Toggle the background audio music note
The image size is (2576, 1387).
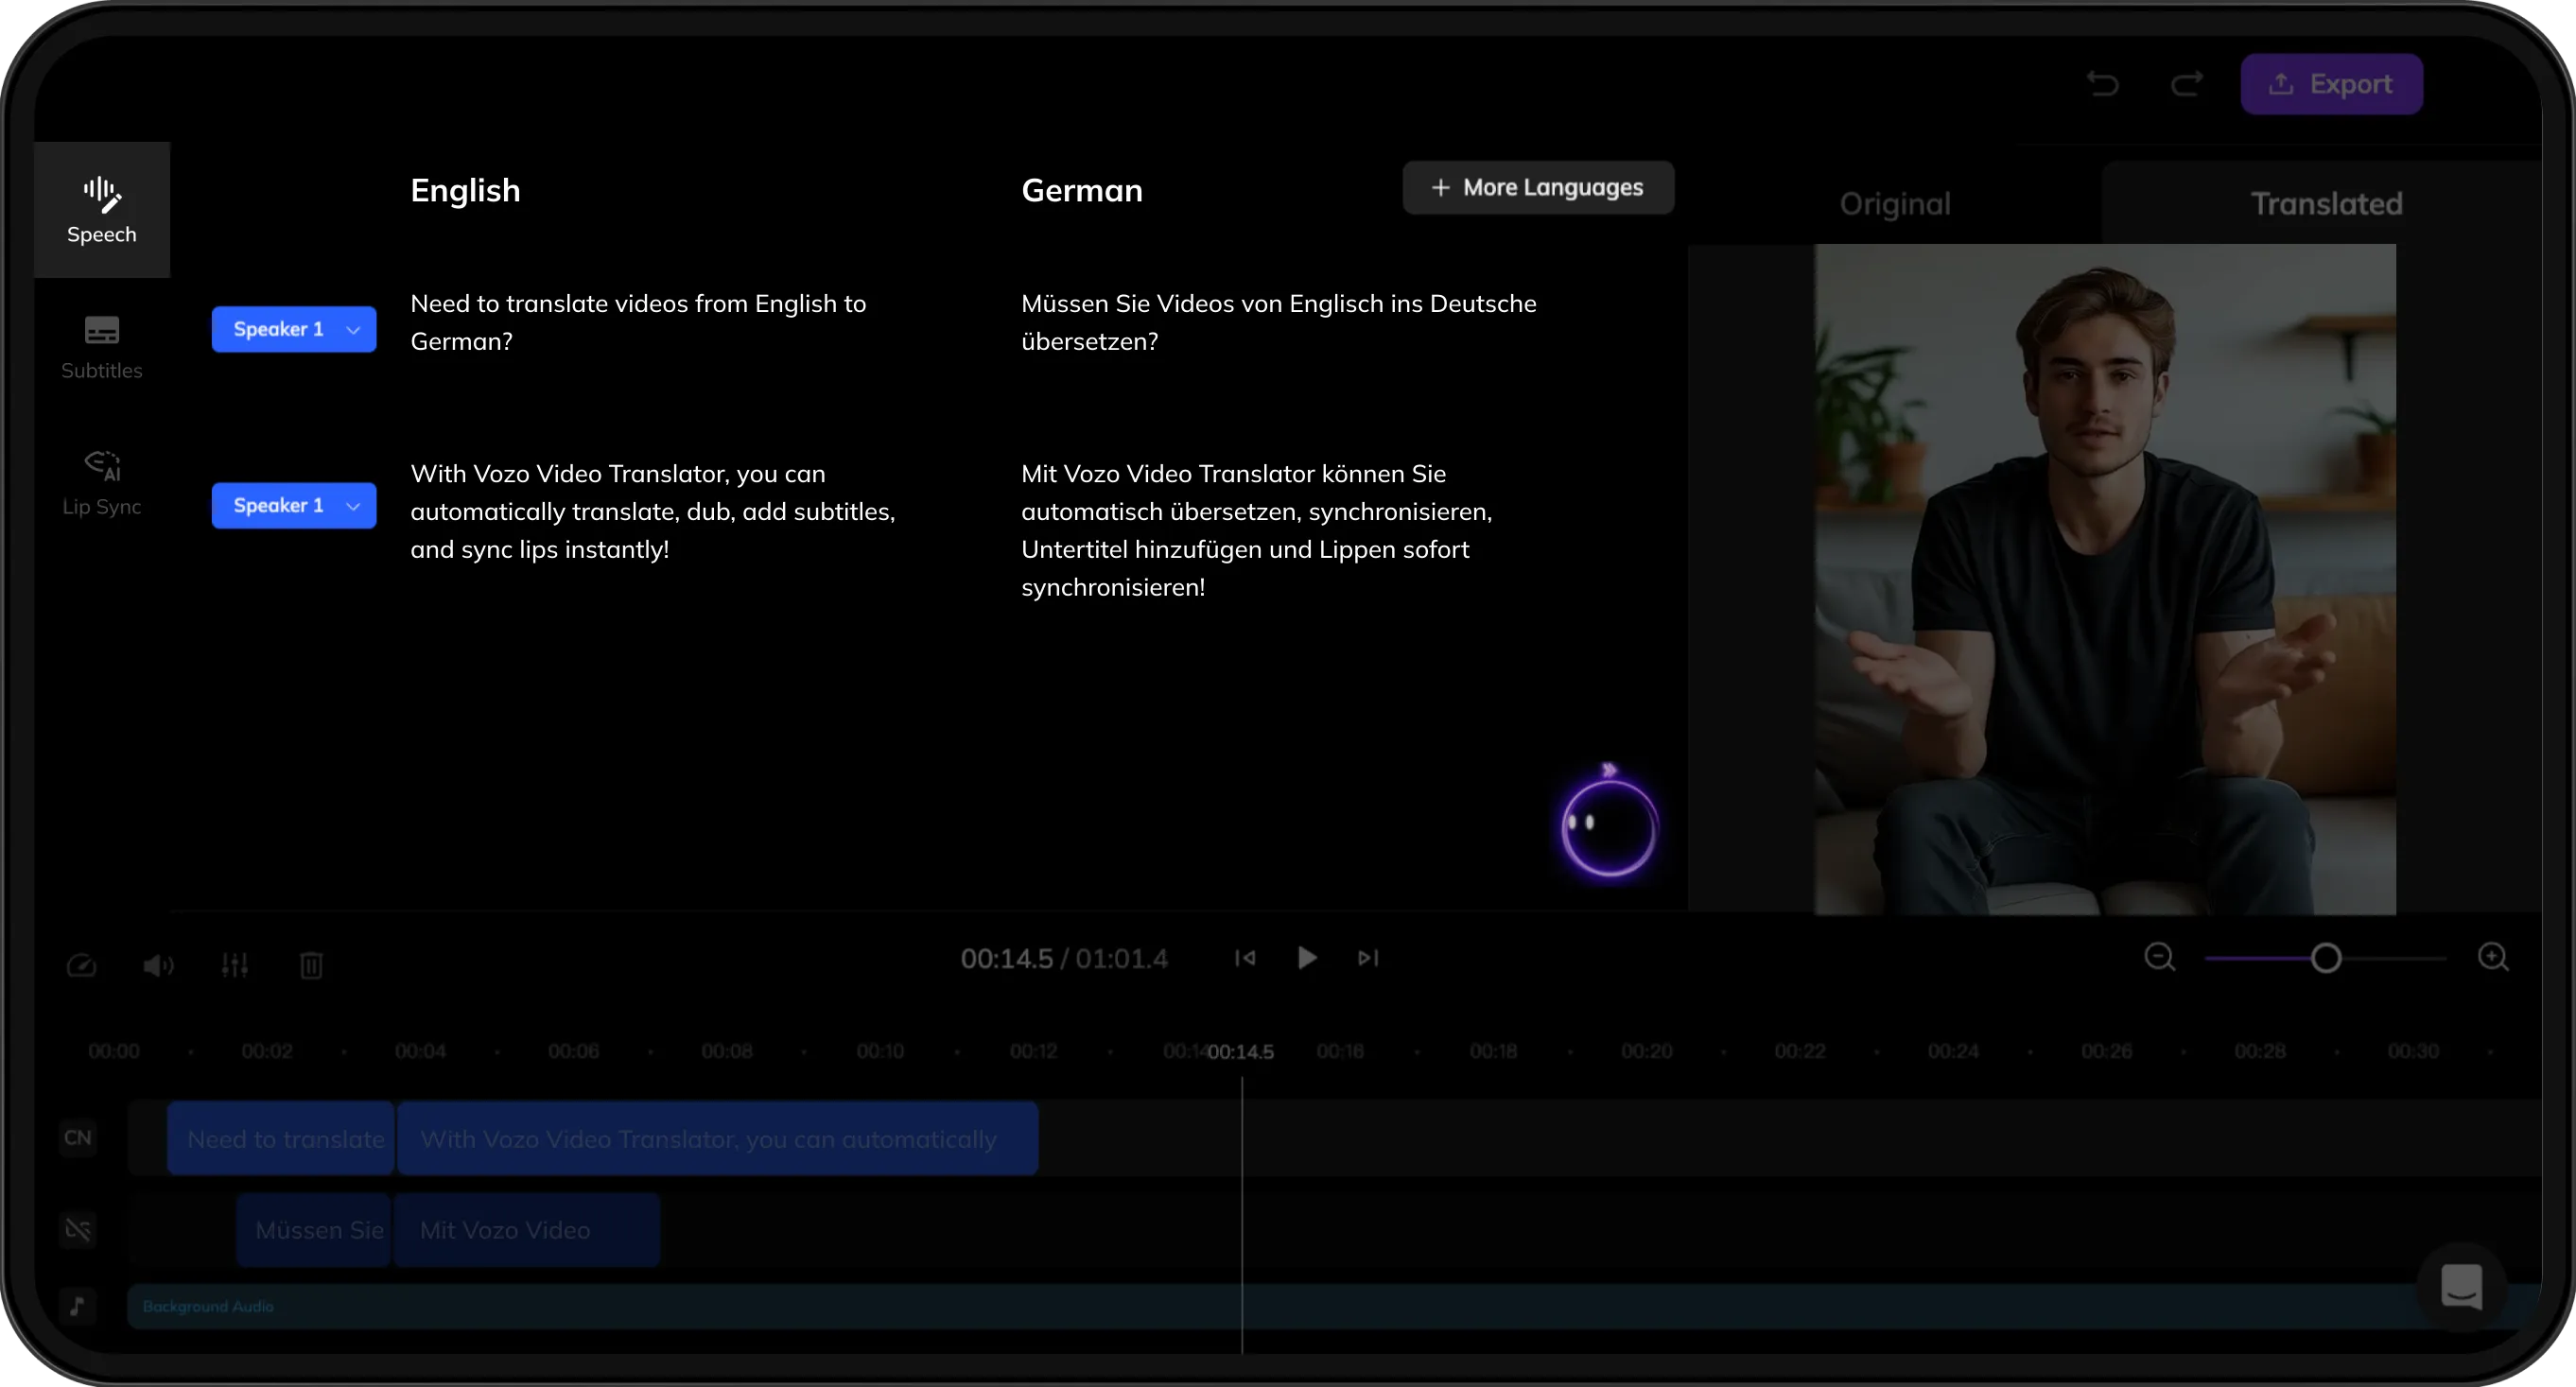pyautogui.click(x=78, y=1306)
